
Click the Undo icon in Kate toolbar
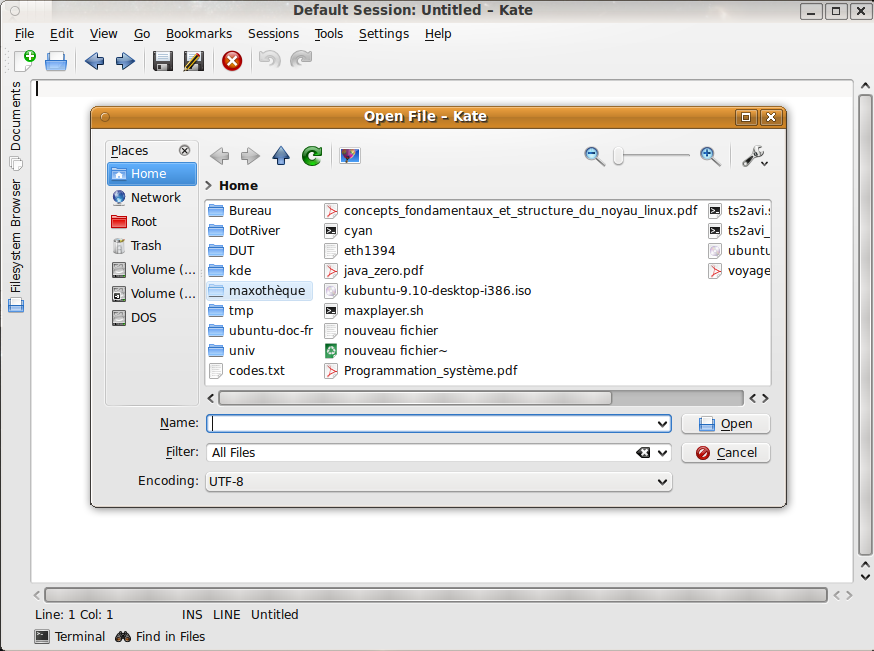pos(270,59)
